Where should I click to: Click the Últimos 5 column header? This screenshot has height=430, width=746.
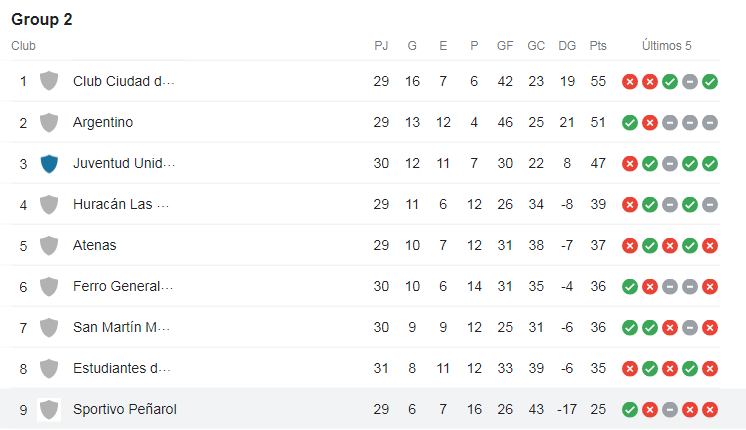pyautogui.click(x=667, y=46)
